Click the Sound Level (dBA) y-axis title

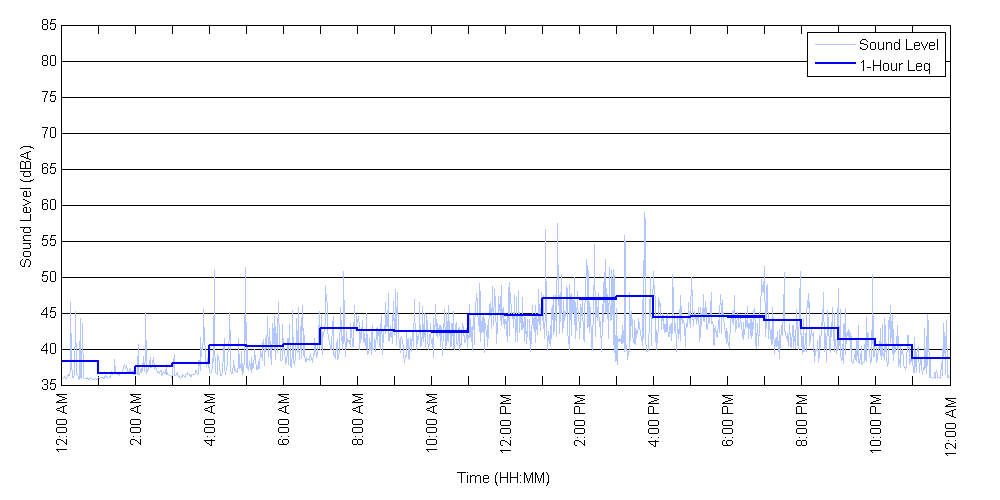point(26,205)
